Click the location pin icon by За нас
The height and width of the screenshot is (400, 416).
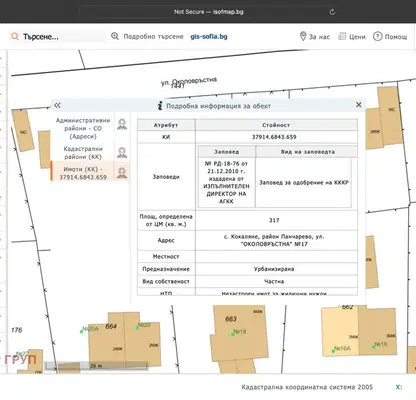[303, 36]
